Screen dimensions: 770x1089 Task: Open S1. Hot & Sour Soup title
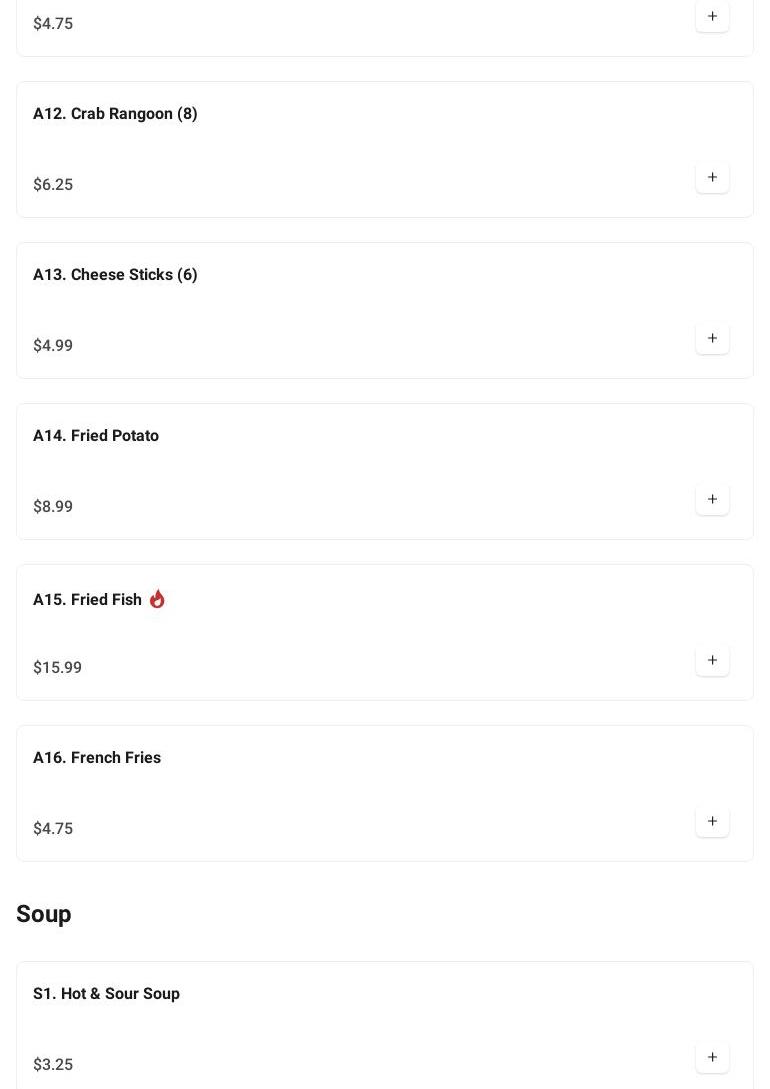pos(106,994)
